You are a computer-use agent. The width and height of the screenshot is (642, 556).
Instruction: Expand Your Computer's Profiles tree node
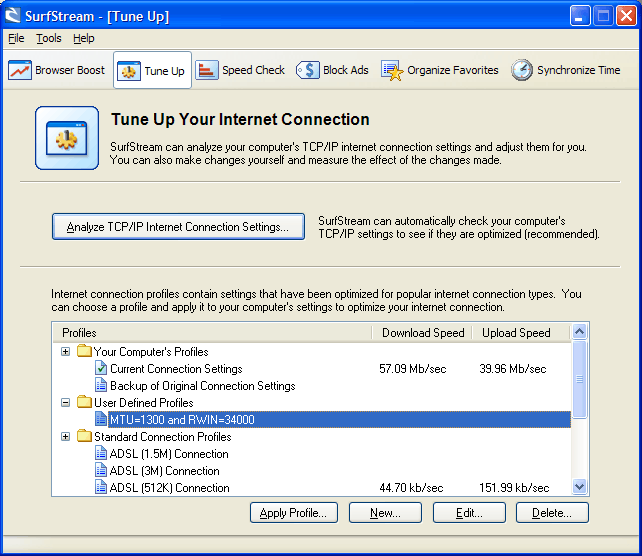[66, 352]
